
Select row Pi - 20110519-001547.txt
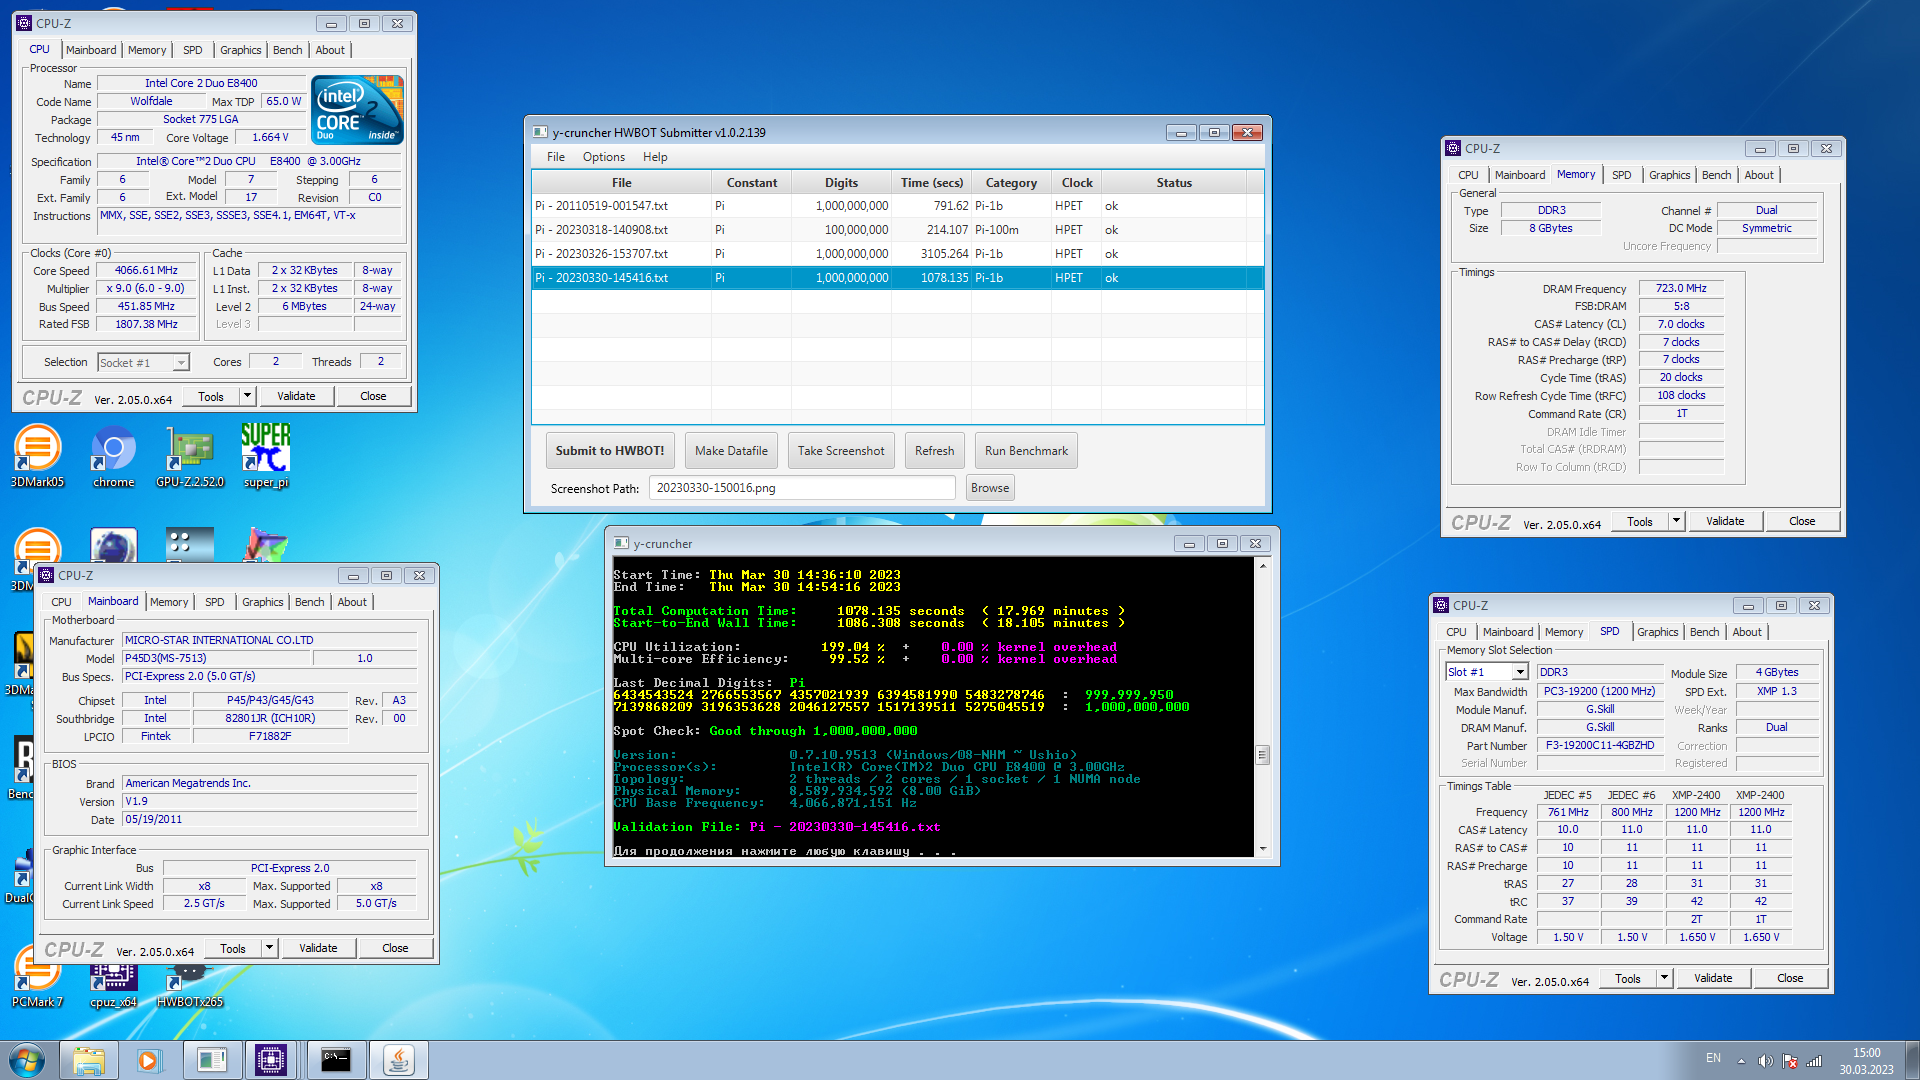click(x=897, y=206)
